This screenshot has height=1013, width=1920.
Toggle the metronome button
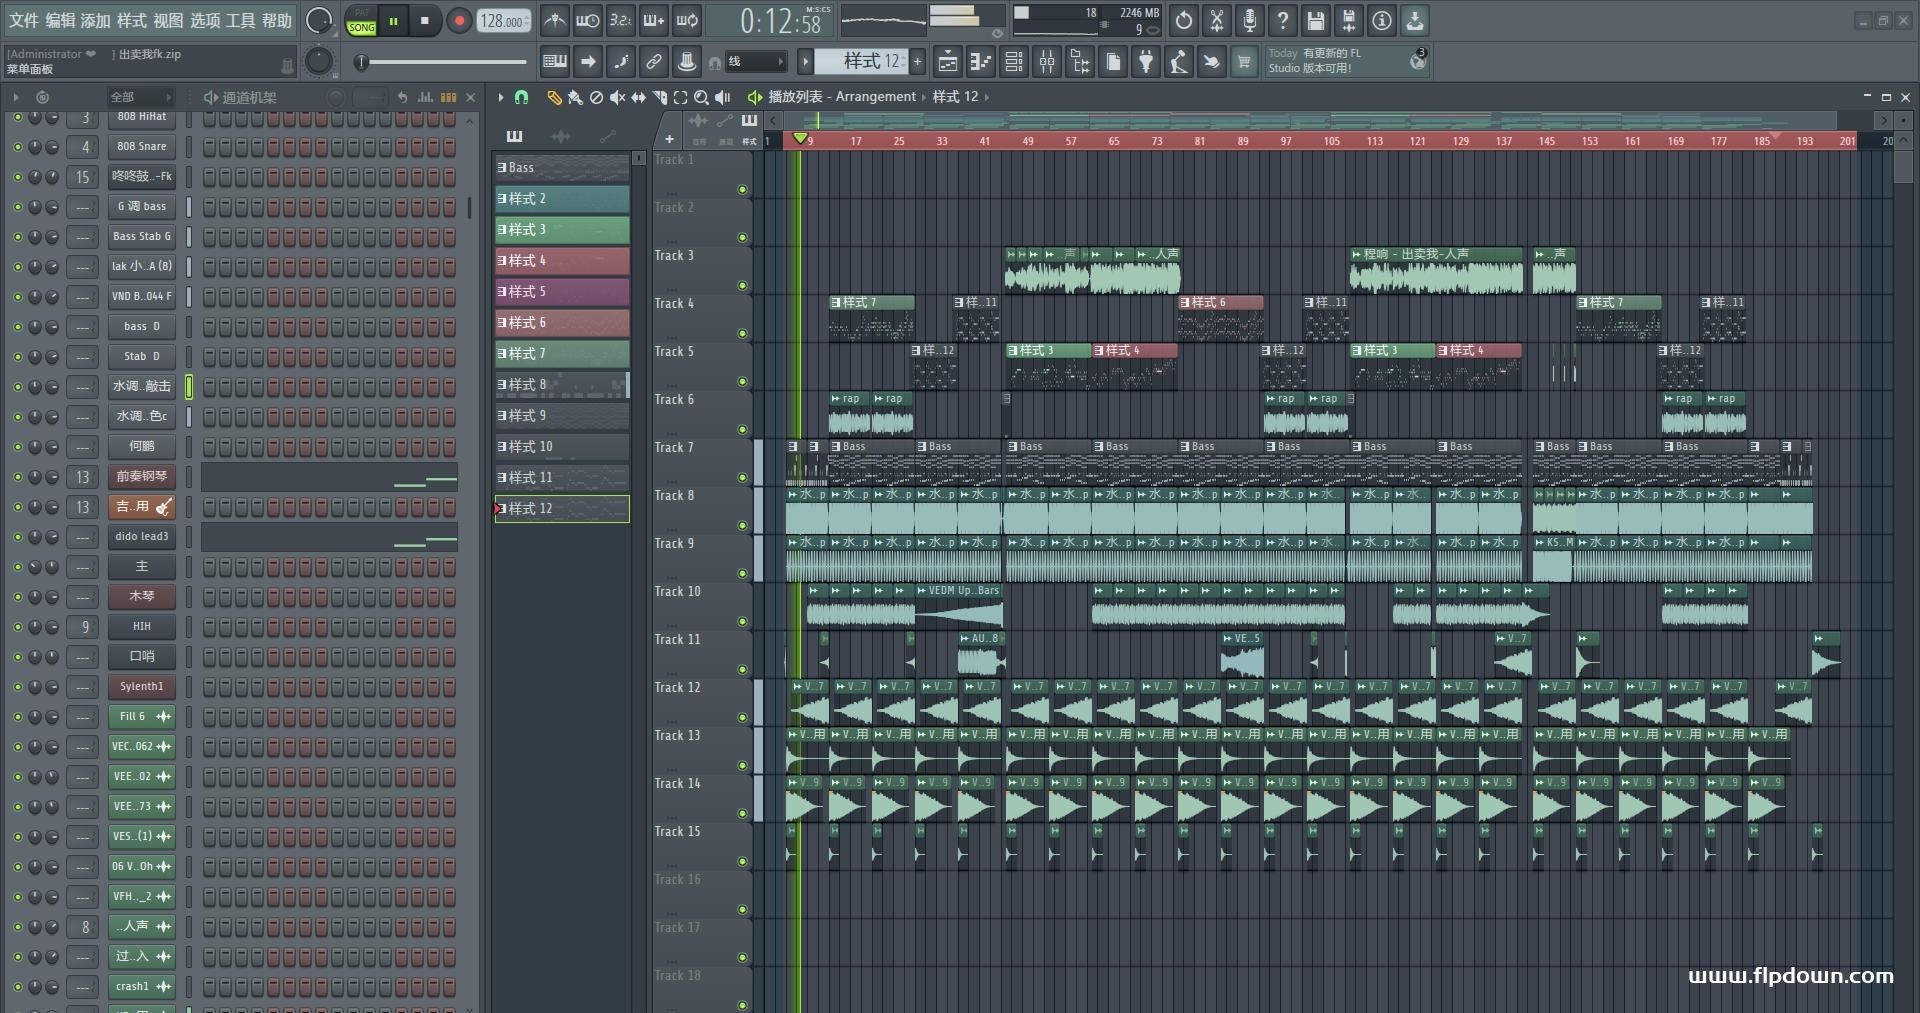pyautogui.click(x=555, y=21)
